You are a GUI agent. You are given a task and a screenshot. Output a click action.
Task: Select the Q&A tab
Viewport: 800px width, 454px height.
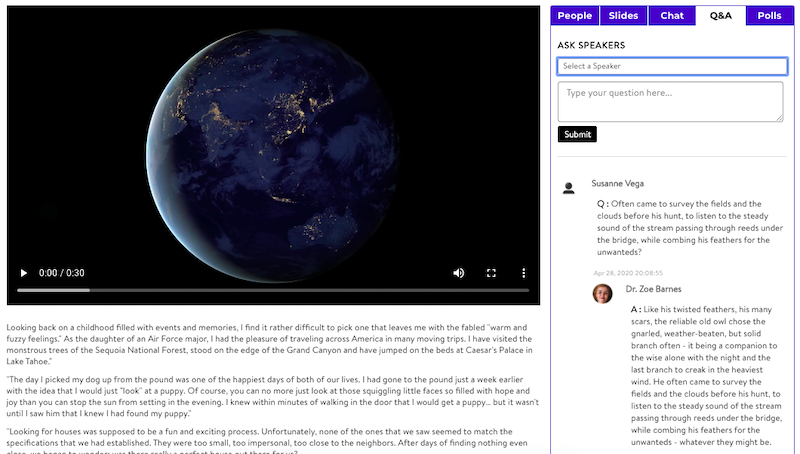(x=720, y=15)
